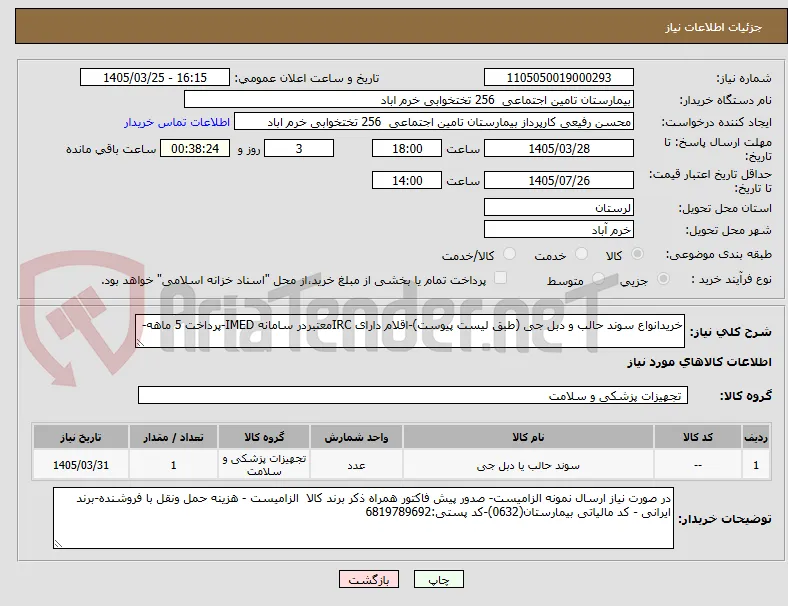Viewport: 788px width, 606px height.
Task: Click the اطلاعات کالاهای مورد نیاز heading
Action: point(699,362)
